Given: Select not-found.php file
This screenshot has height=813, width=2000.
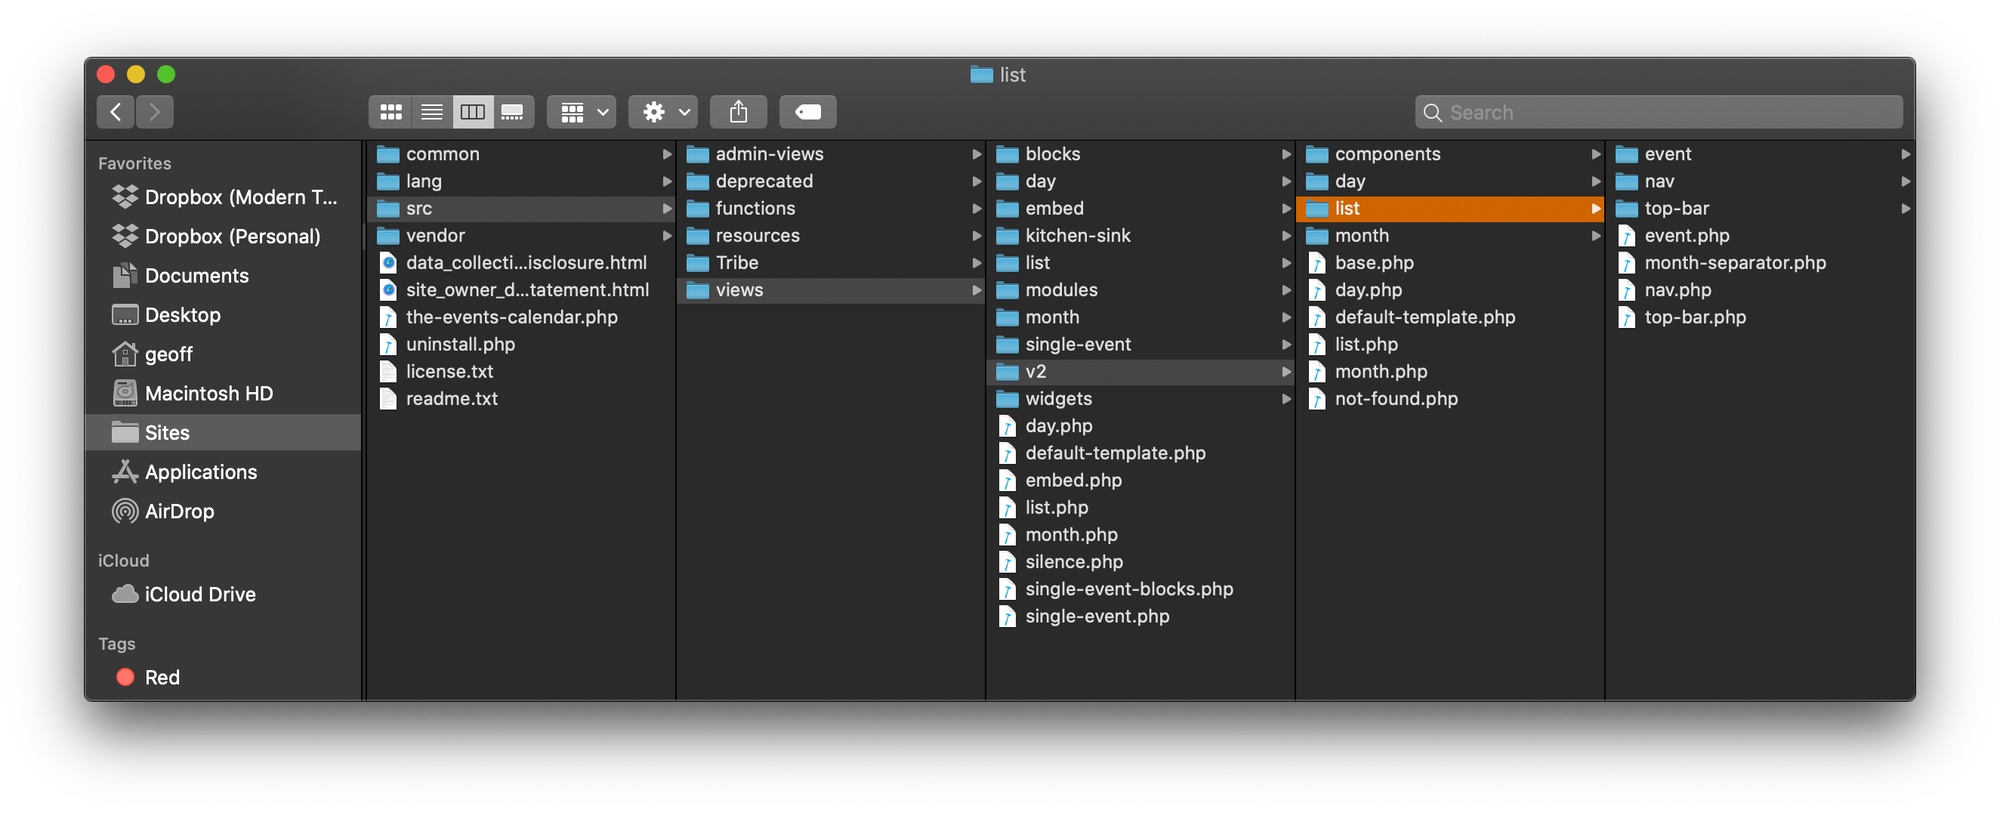Looking at the screenshot, I should [1450, 398].
